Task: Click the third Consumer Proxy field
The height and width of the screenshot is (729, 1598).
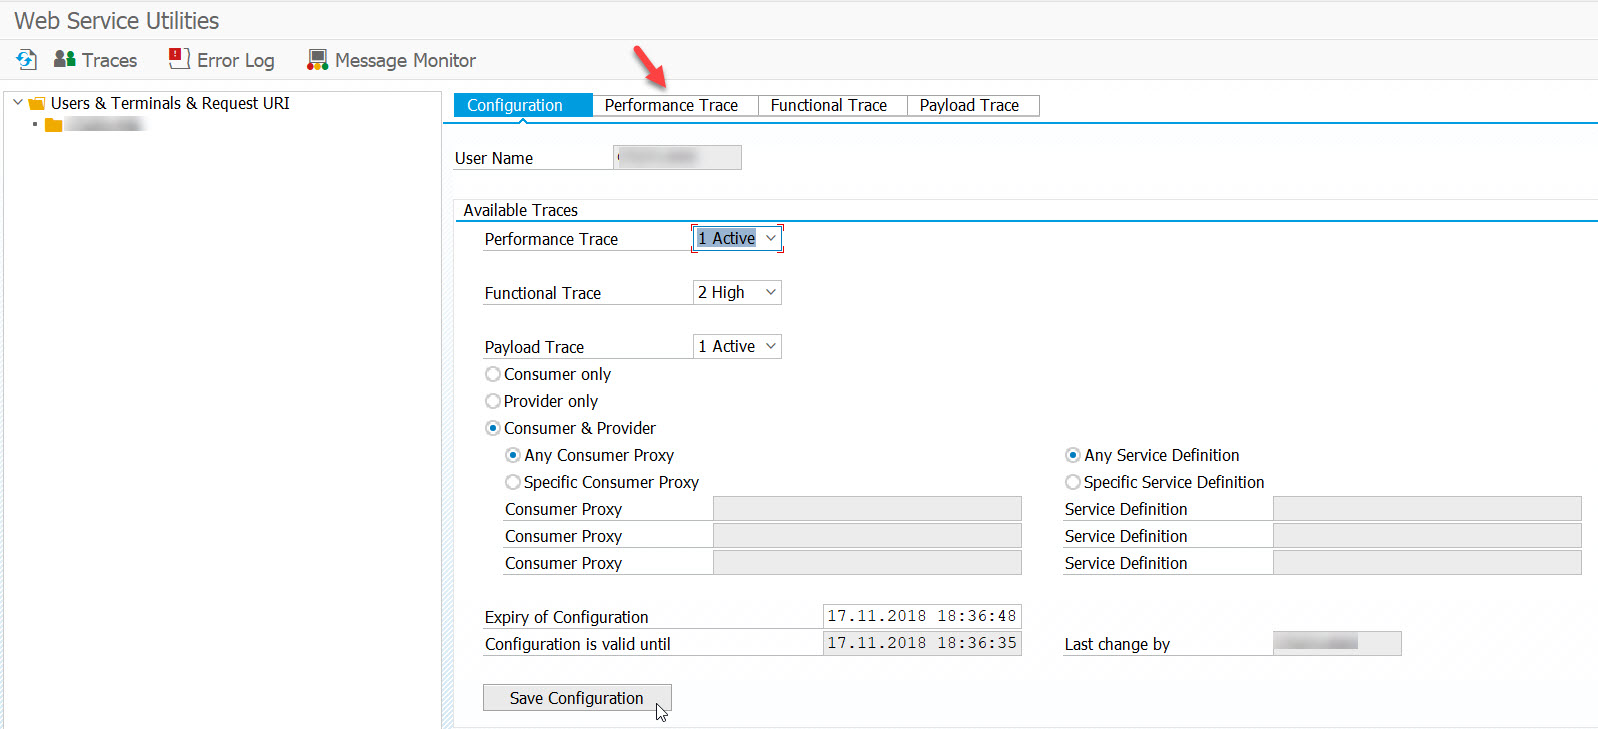Action: click(867, 562)
